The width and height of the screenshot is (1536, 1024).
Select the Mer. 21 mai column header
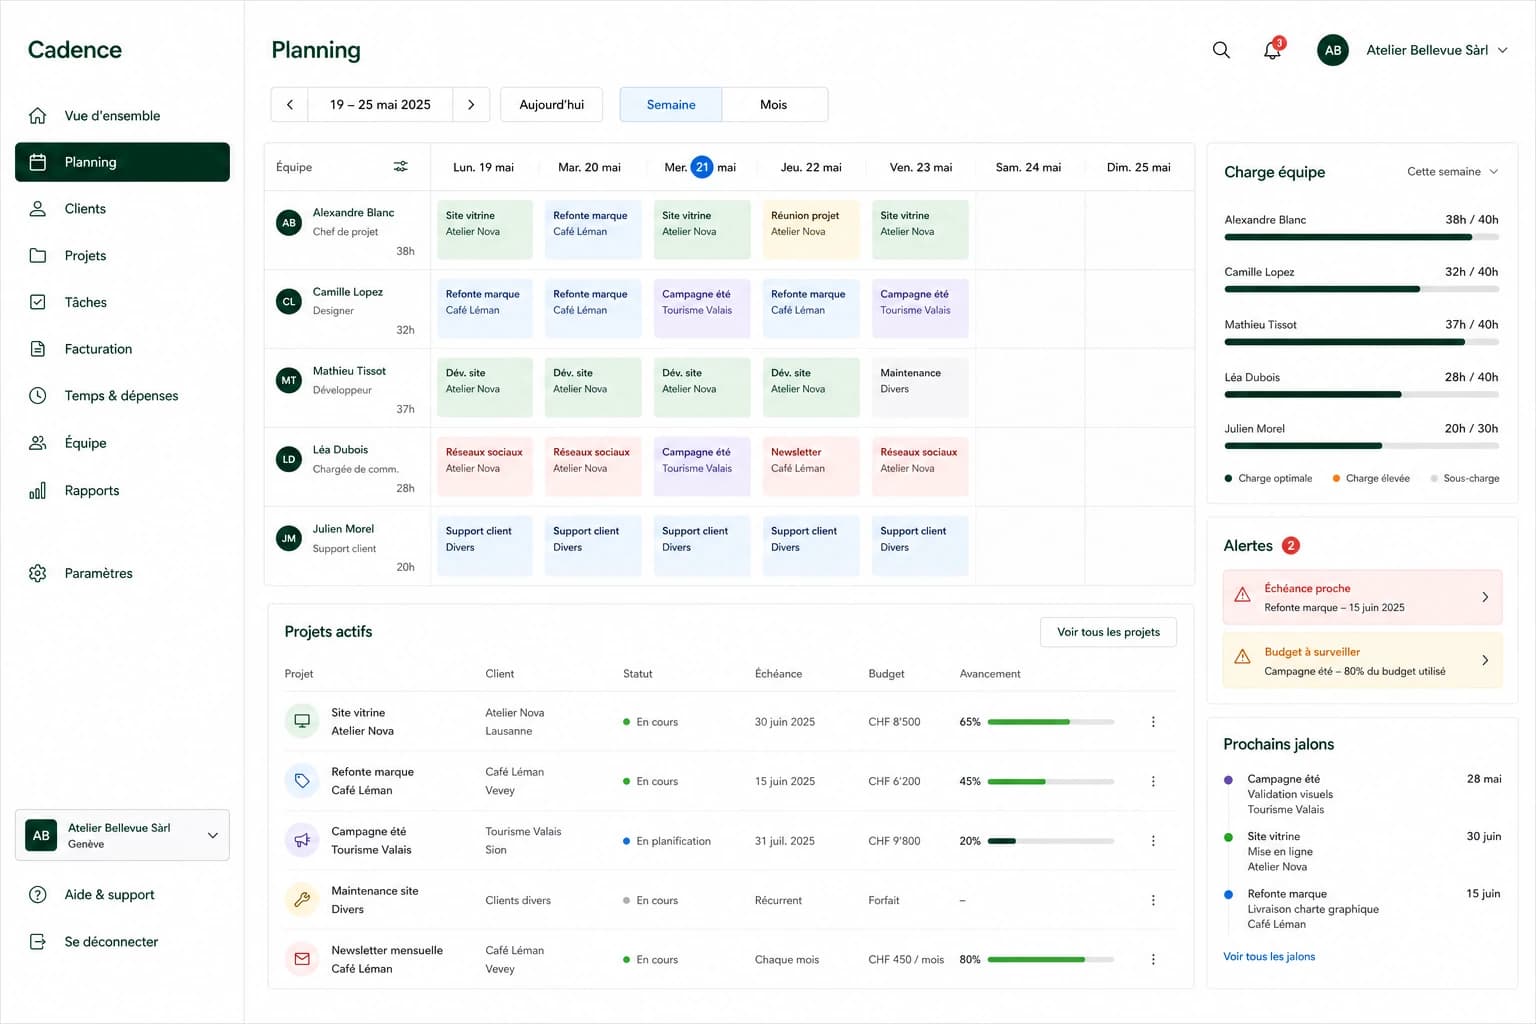[700, 167]
